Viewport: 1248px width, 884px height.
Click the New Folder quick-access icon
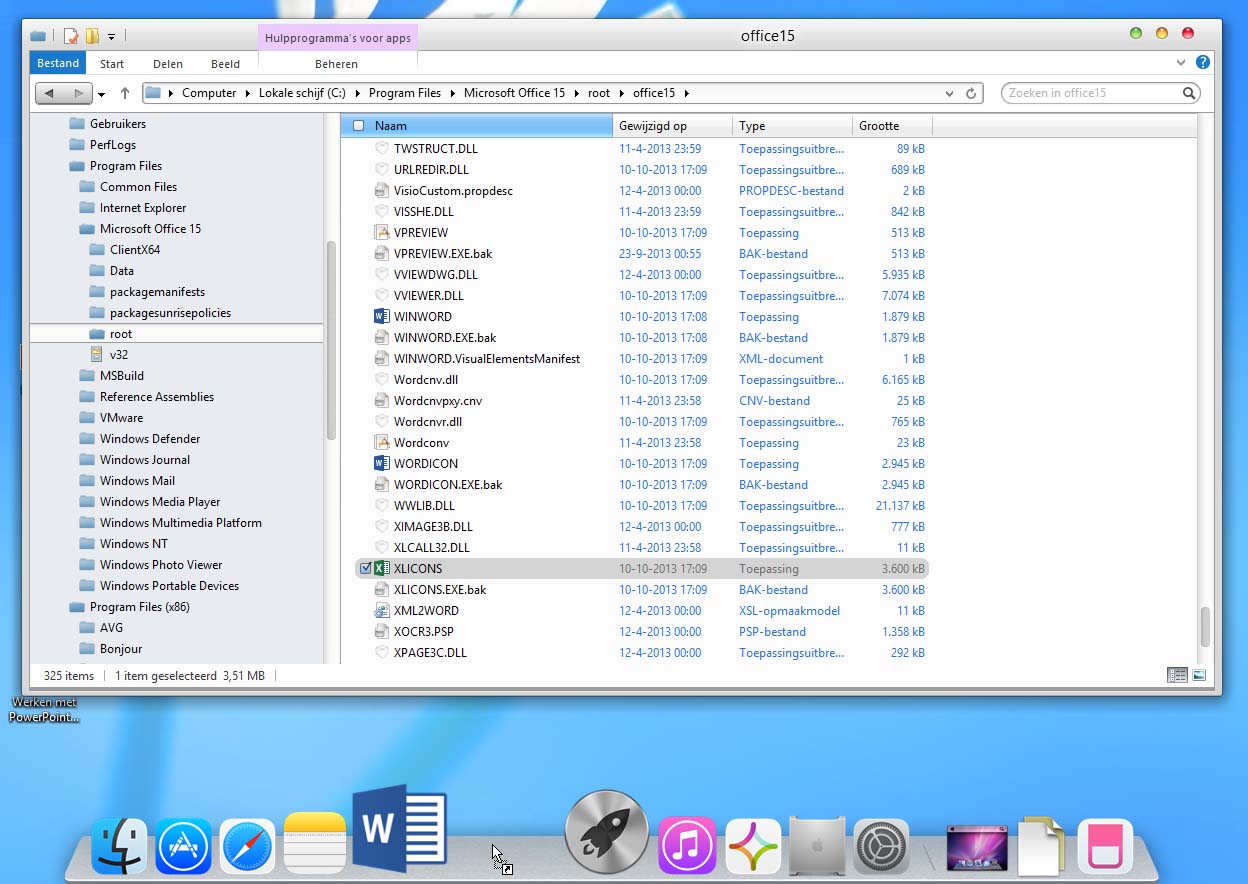pos(92,36)
